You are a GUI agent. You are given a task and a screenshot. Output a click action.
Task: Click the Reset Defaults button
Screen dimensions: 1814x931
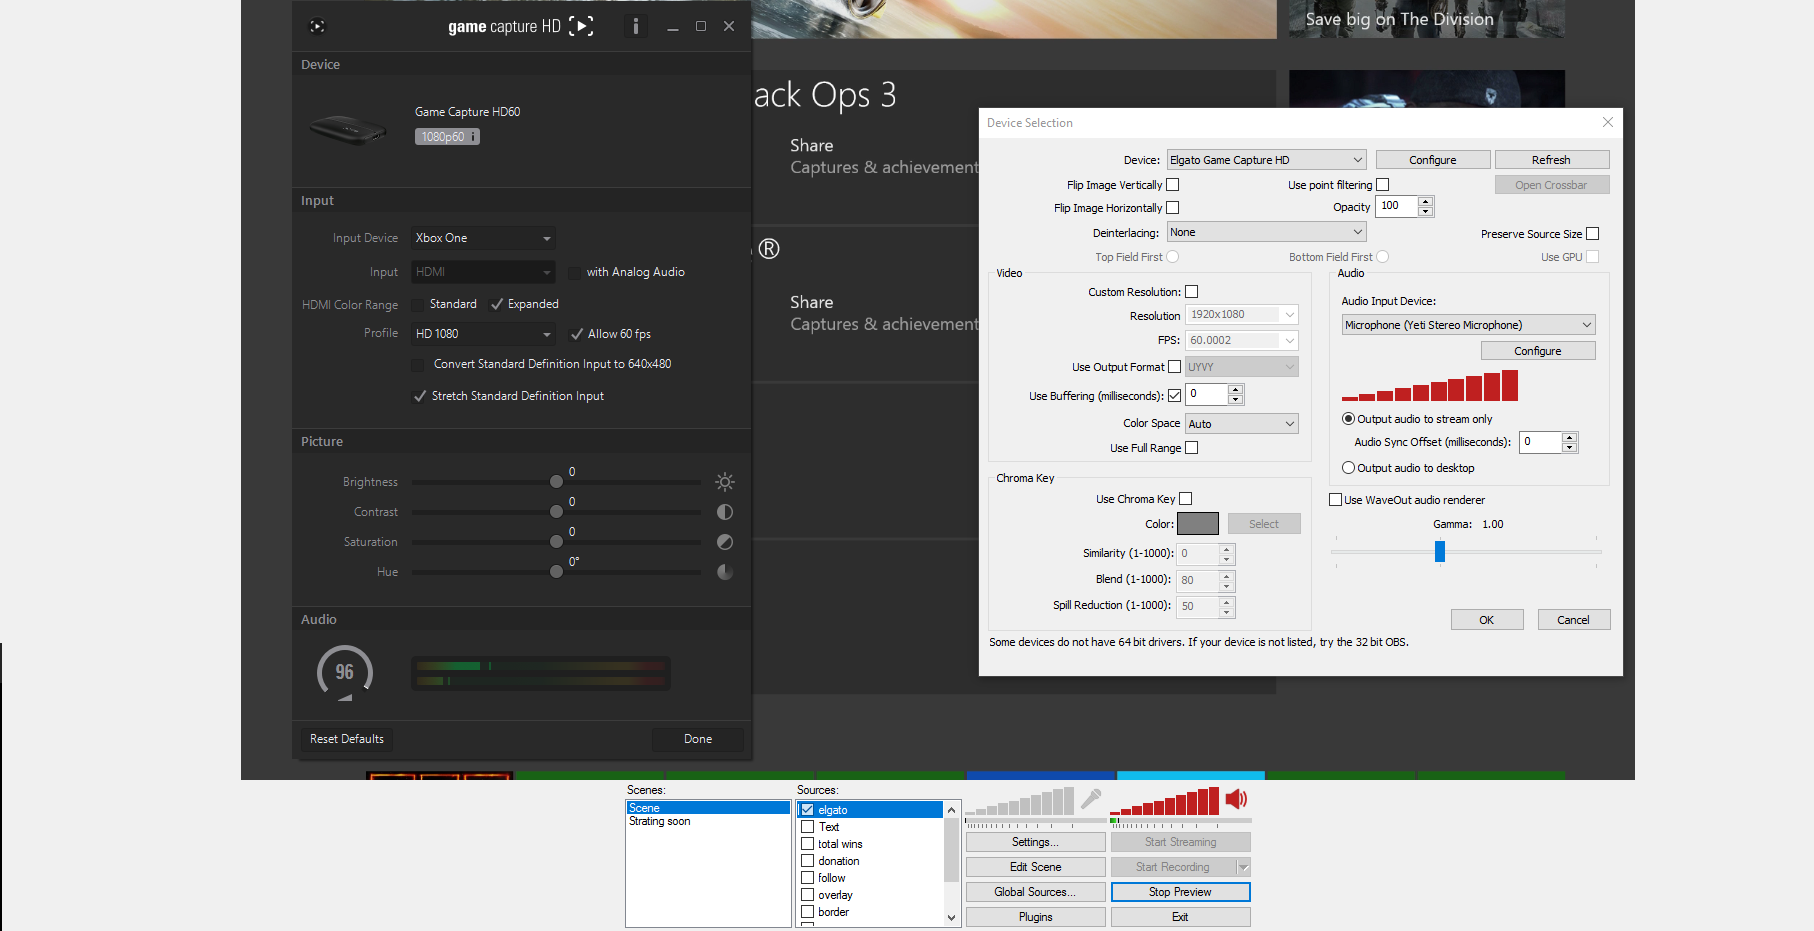tap(347, 739)
